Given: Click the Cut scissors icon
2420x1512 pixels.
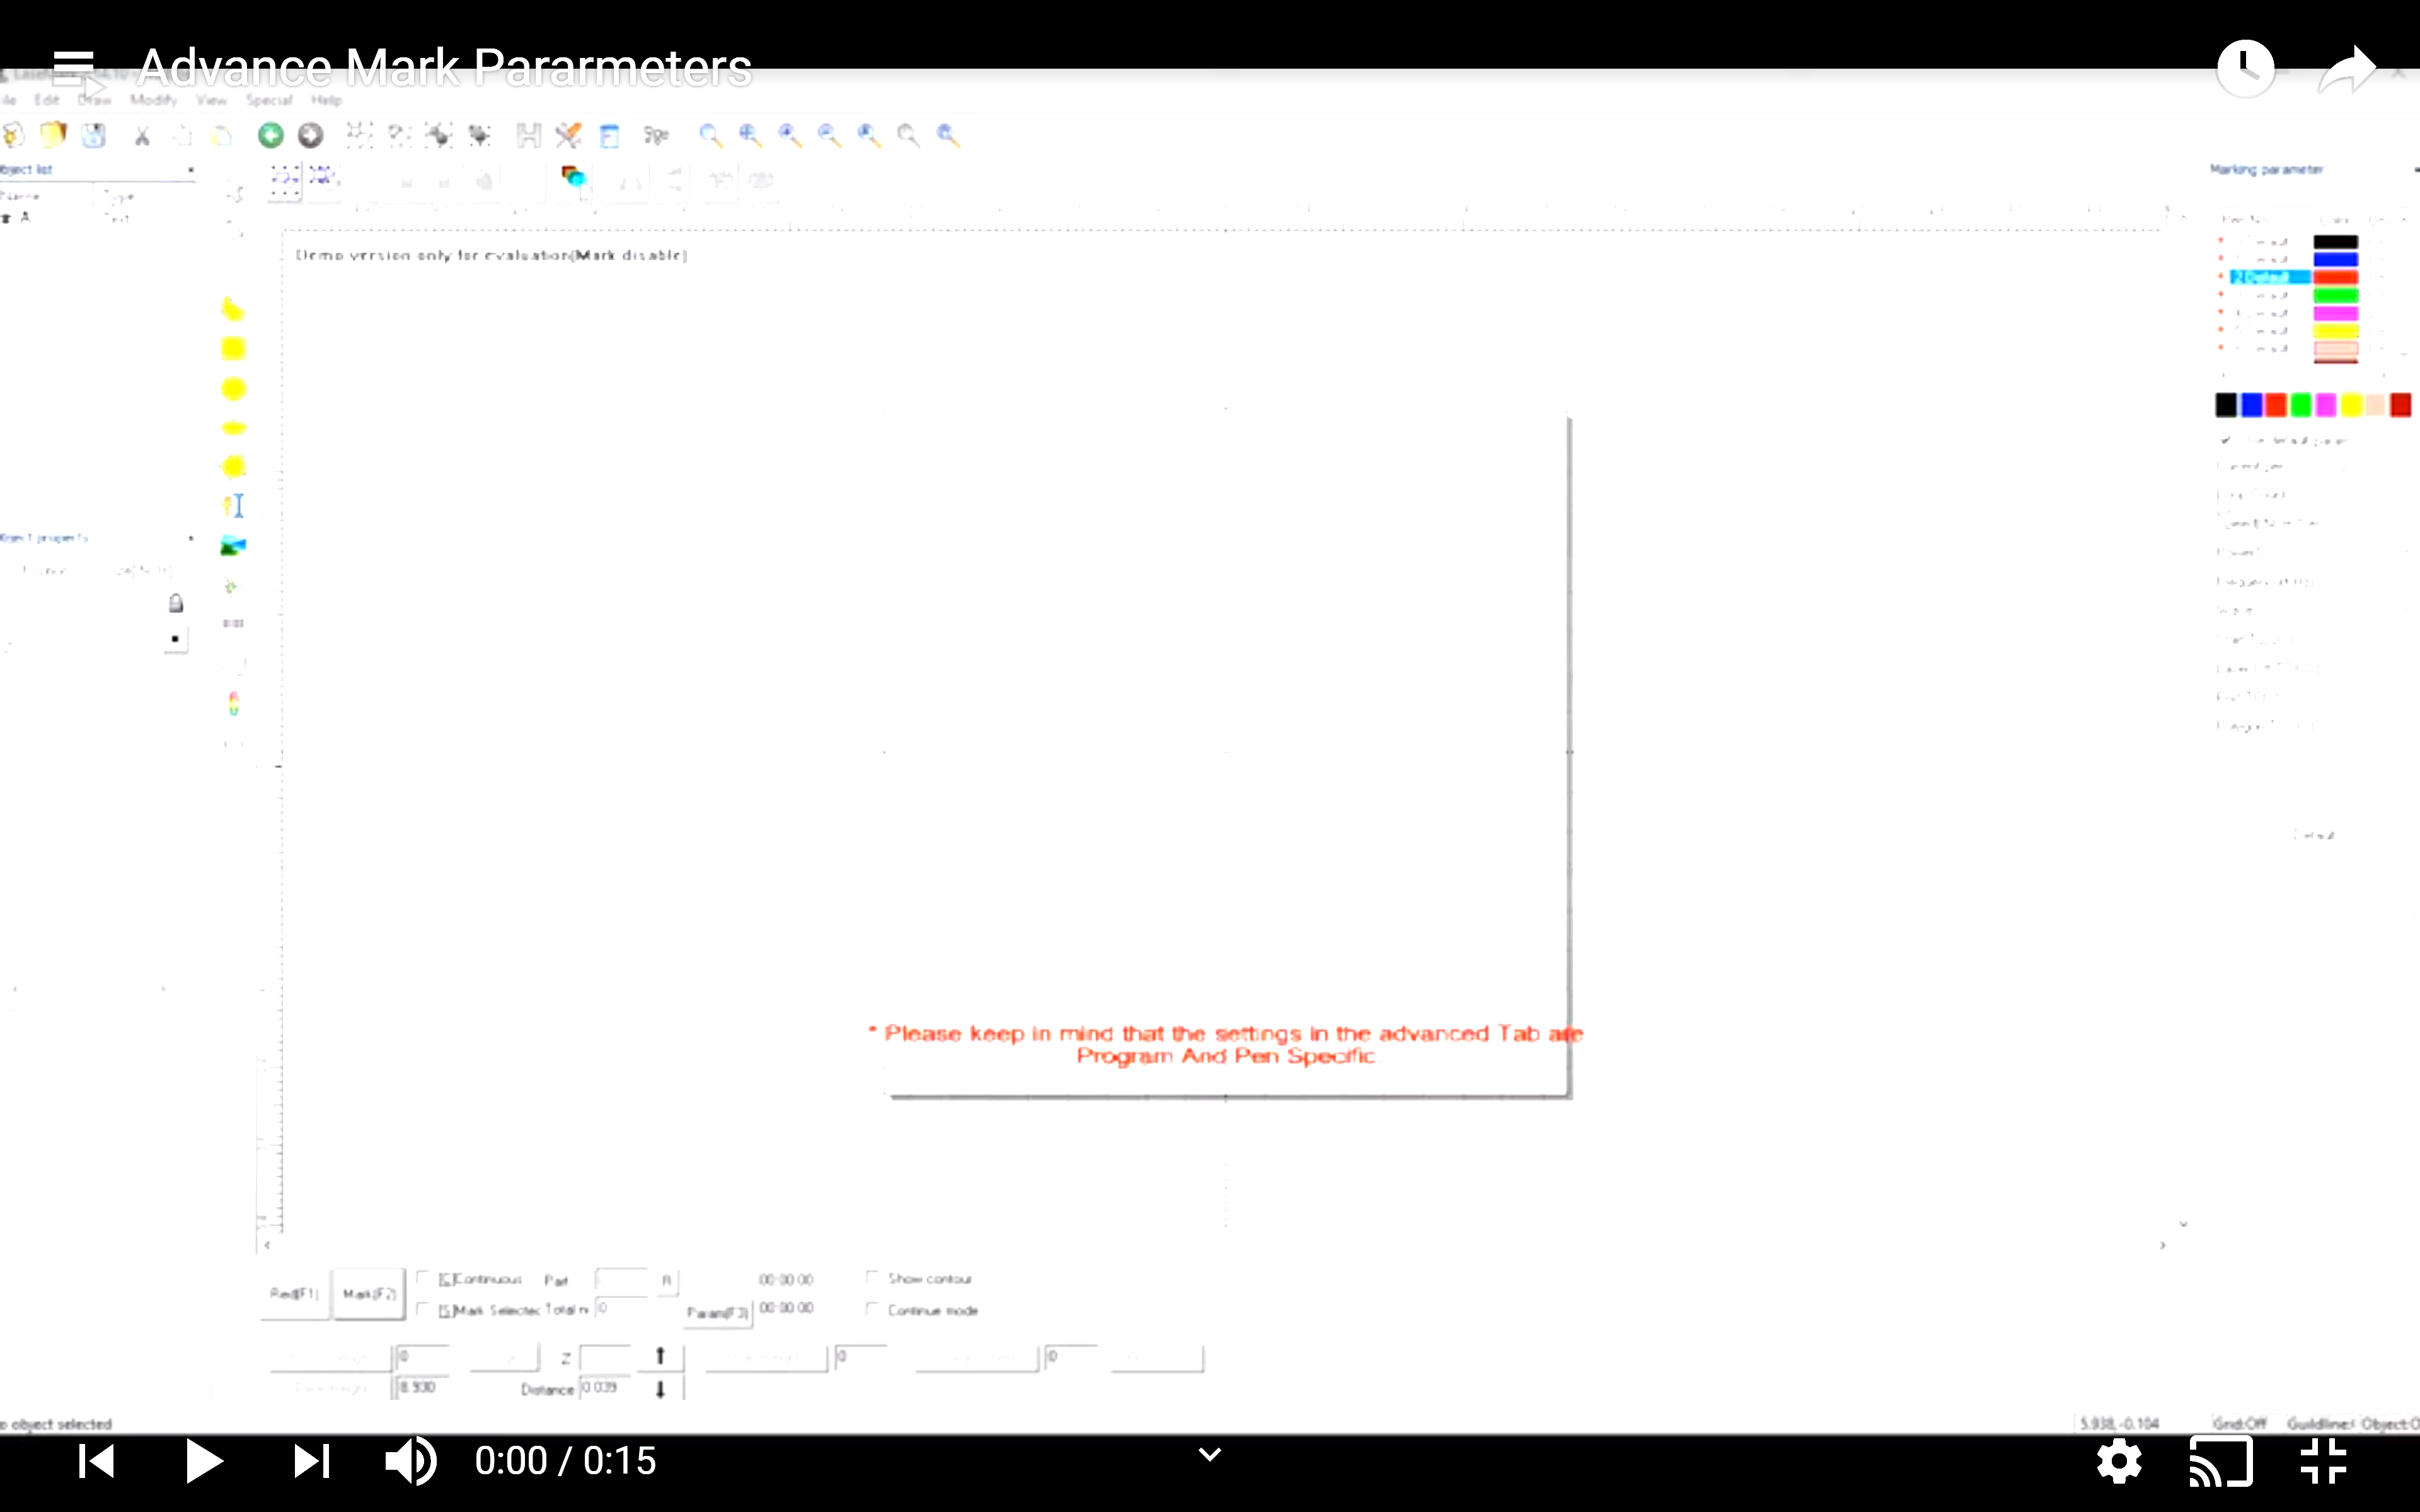Looking at the screenshot, I should pos(142,136).
